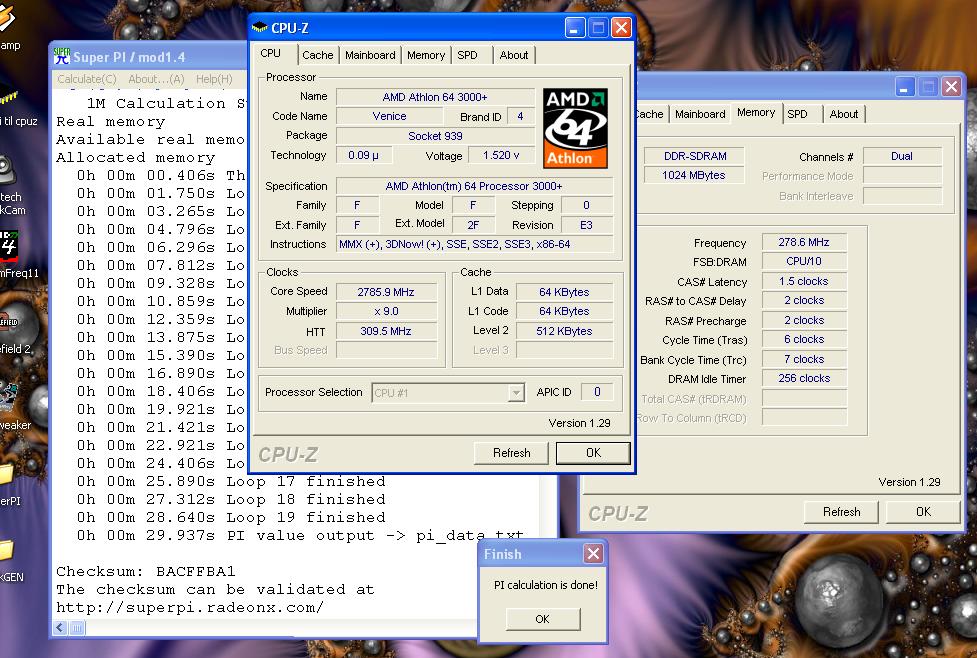
Task: Click Refresh in the rear CPU-Z window
Action: 841,512
